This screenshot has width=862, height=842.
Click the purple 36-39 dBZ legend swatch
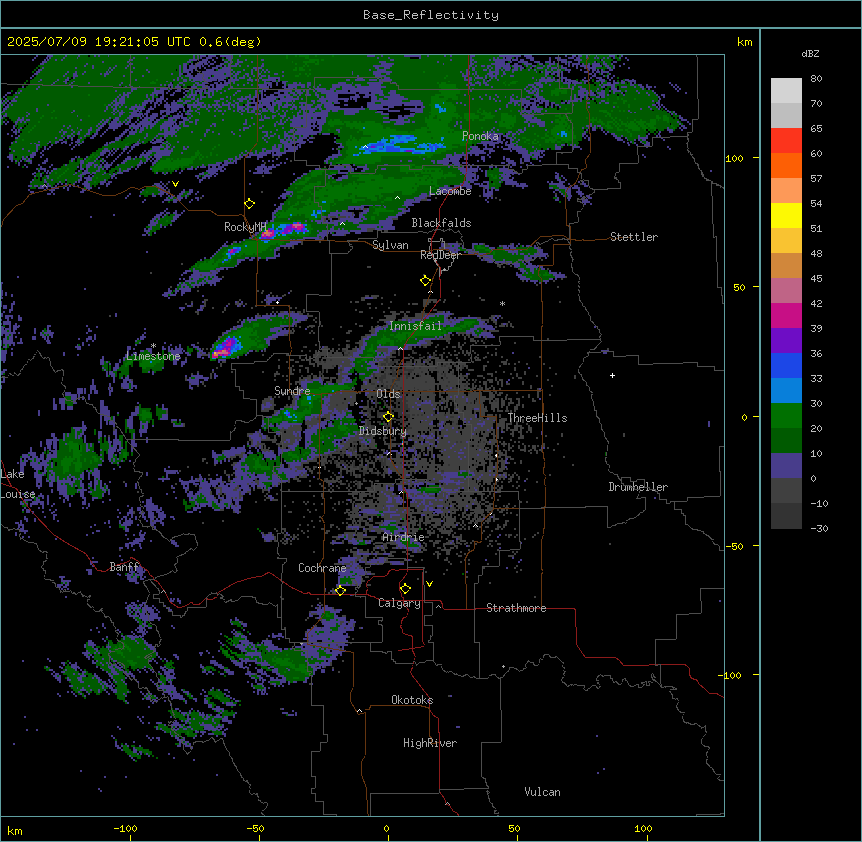[x=786, y=341]
